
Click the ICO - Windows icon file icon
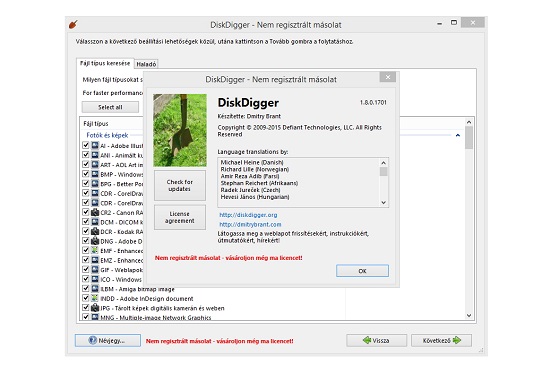95,279
